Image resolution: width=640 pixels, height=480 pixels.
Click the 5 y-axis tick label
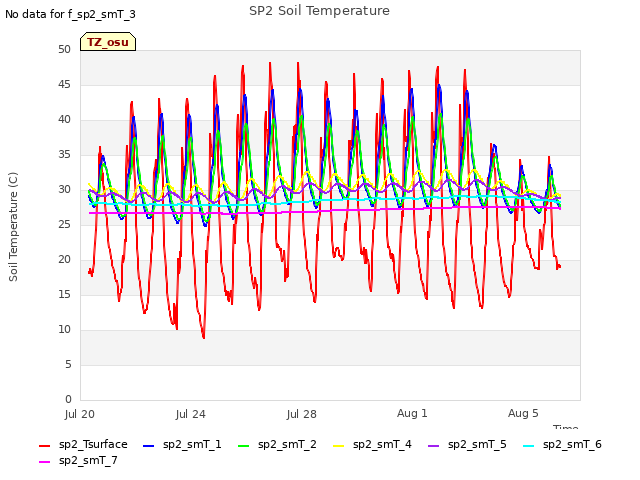coord(68,364)
